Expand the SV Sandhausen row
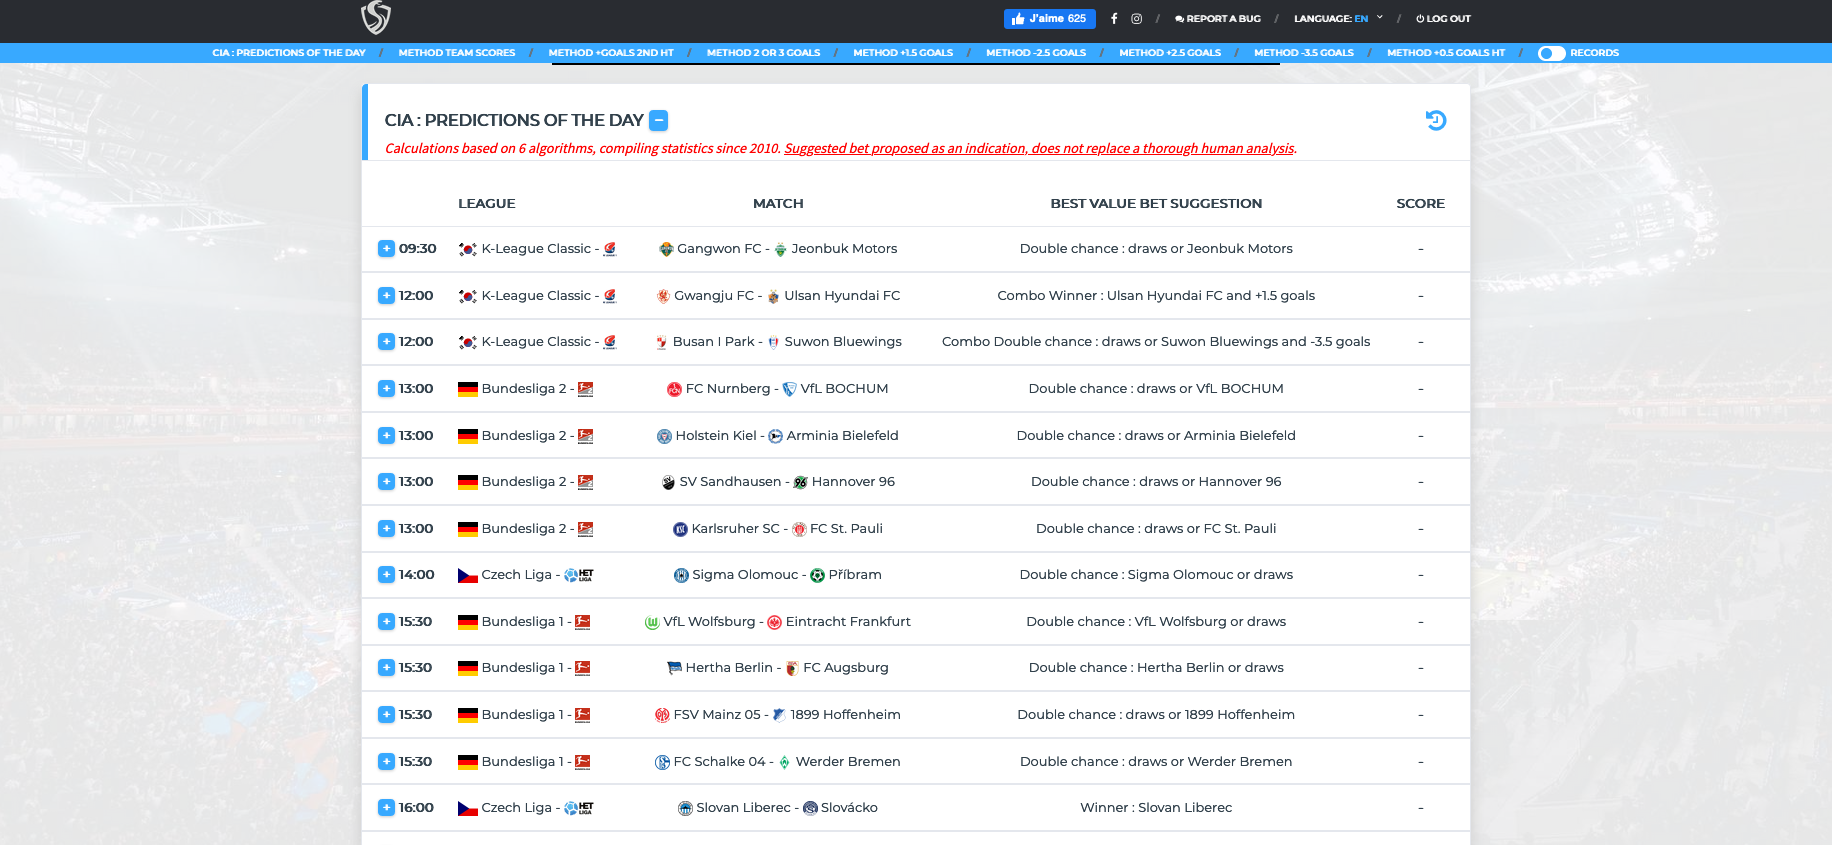The height and width of the screenshot is (845, 1832). click(x=386, y=481)
